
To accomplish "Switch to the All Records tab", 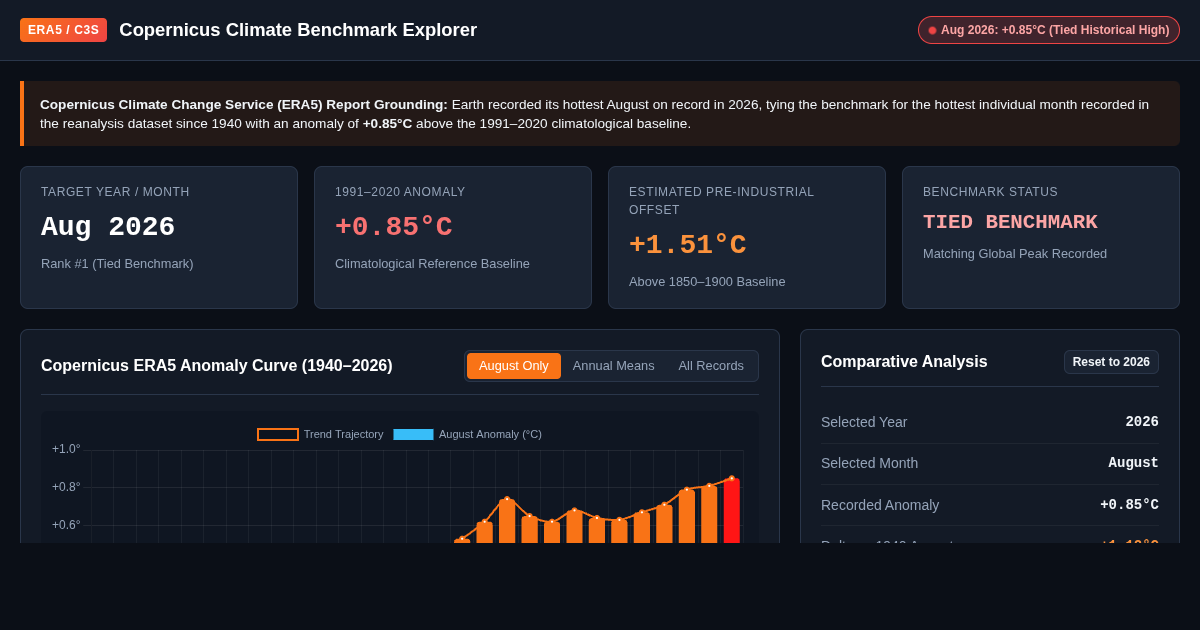I will coord(711,366).
